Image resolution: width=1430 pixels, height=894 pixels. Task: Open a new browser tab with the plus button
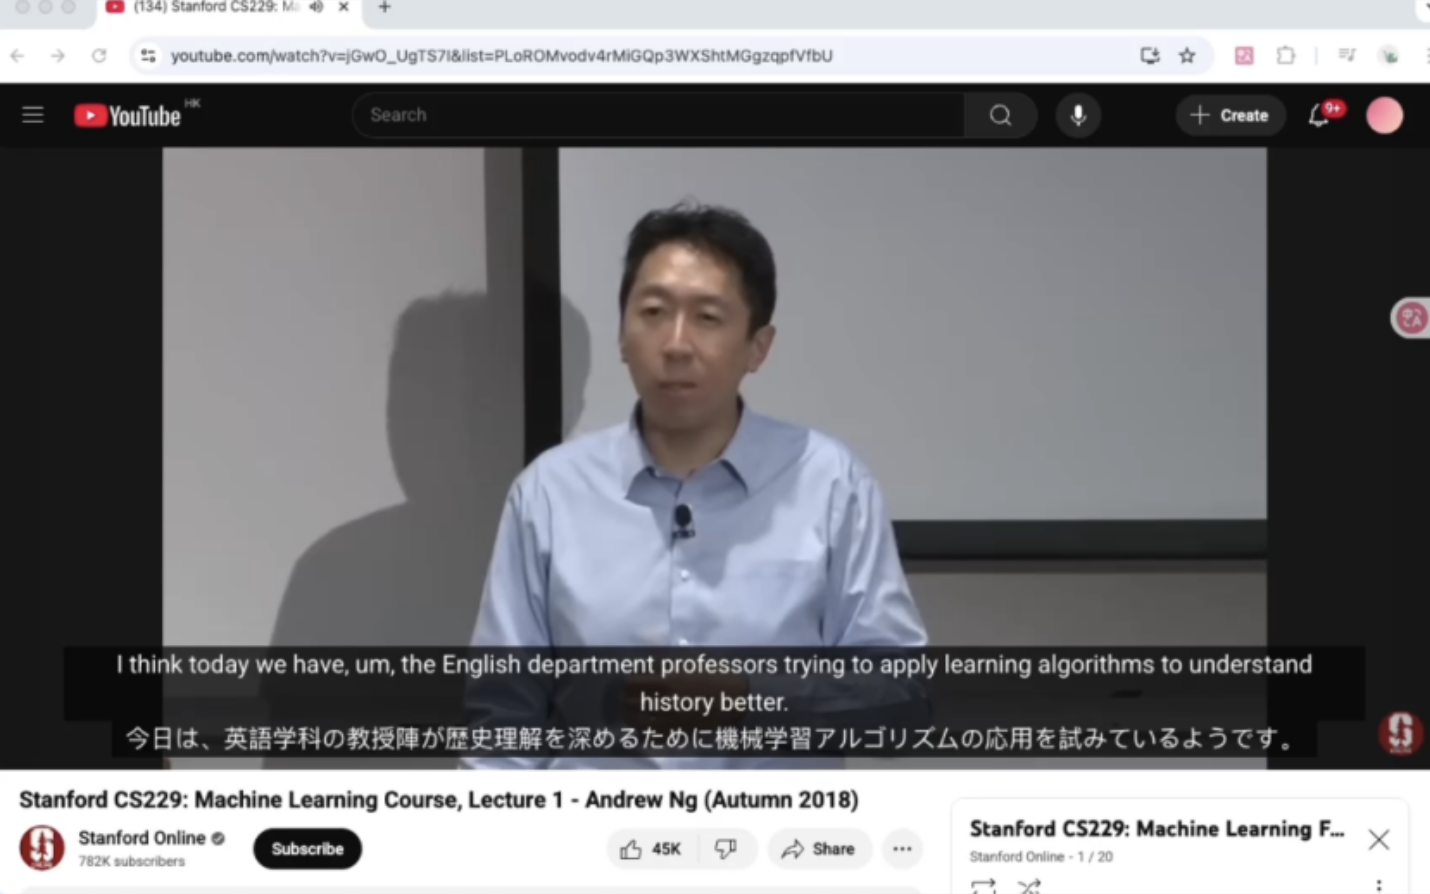coord(384,8)
